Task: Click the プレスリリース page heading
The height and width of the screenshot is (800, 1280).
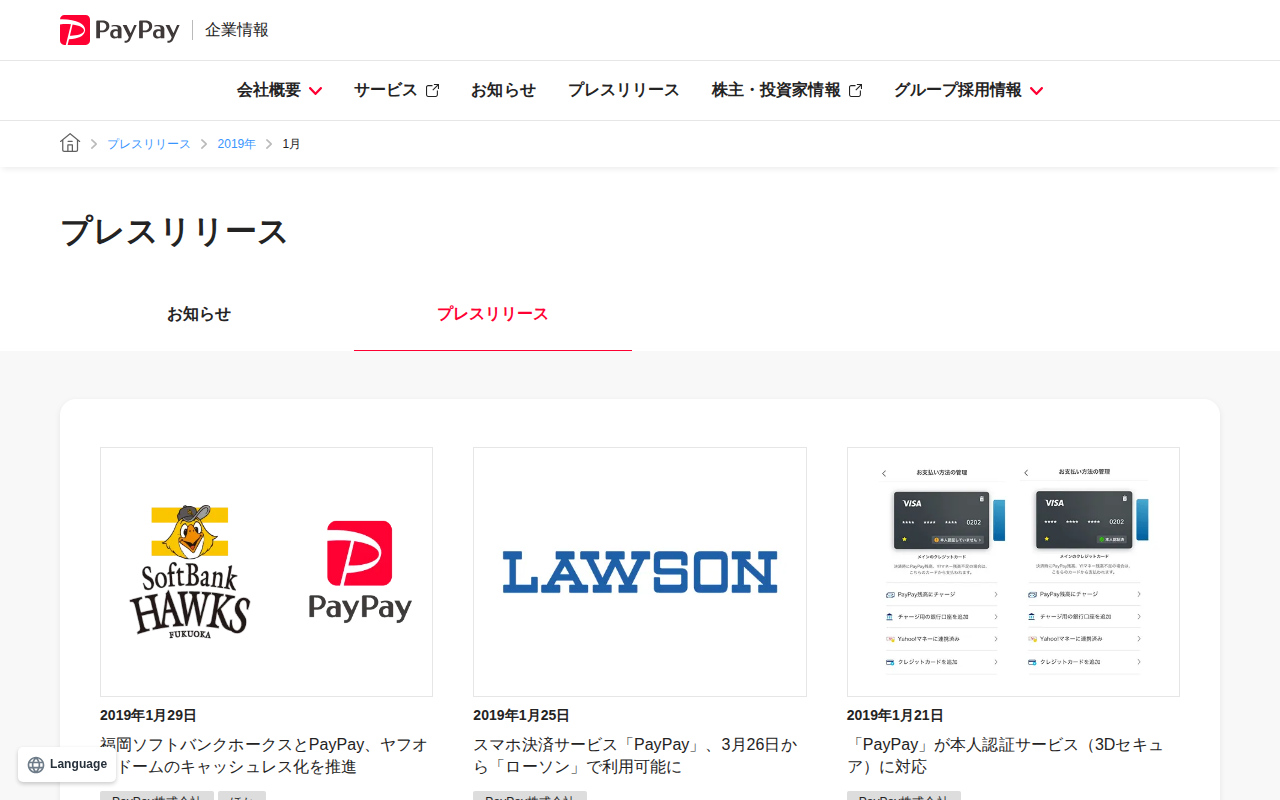Action: tap(174, 232)
